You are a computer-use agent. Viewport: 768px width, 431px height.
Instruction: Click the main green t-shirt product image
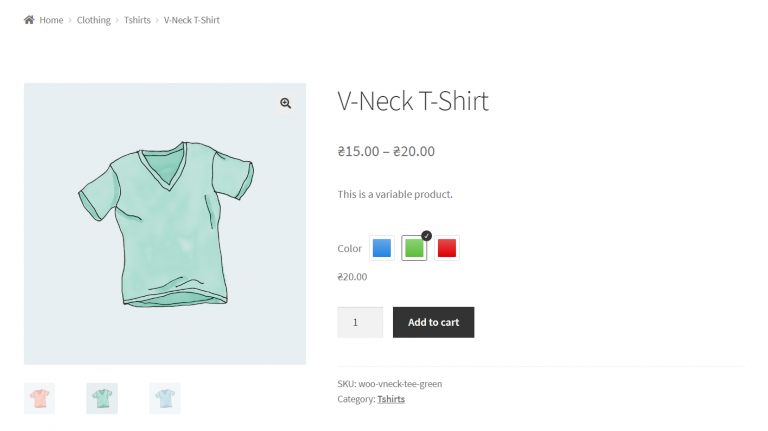coord(165,224)
